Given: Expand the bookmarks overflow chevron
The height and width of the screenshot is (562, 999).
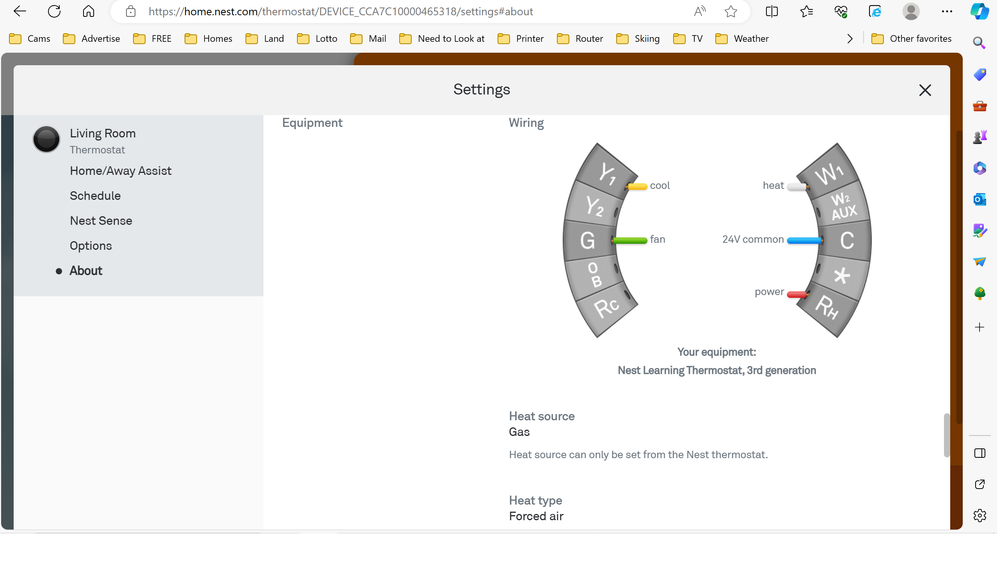Looking at the screenshot, I should (850, 39).
